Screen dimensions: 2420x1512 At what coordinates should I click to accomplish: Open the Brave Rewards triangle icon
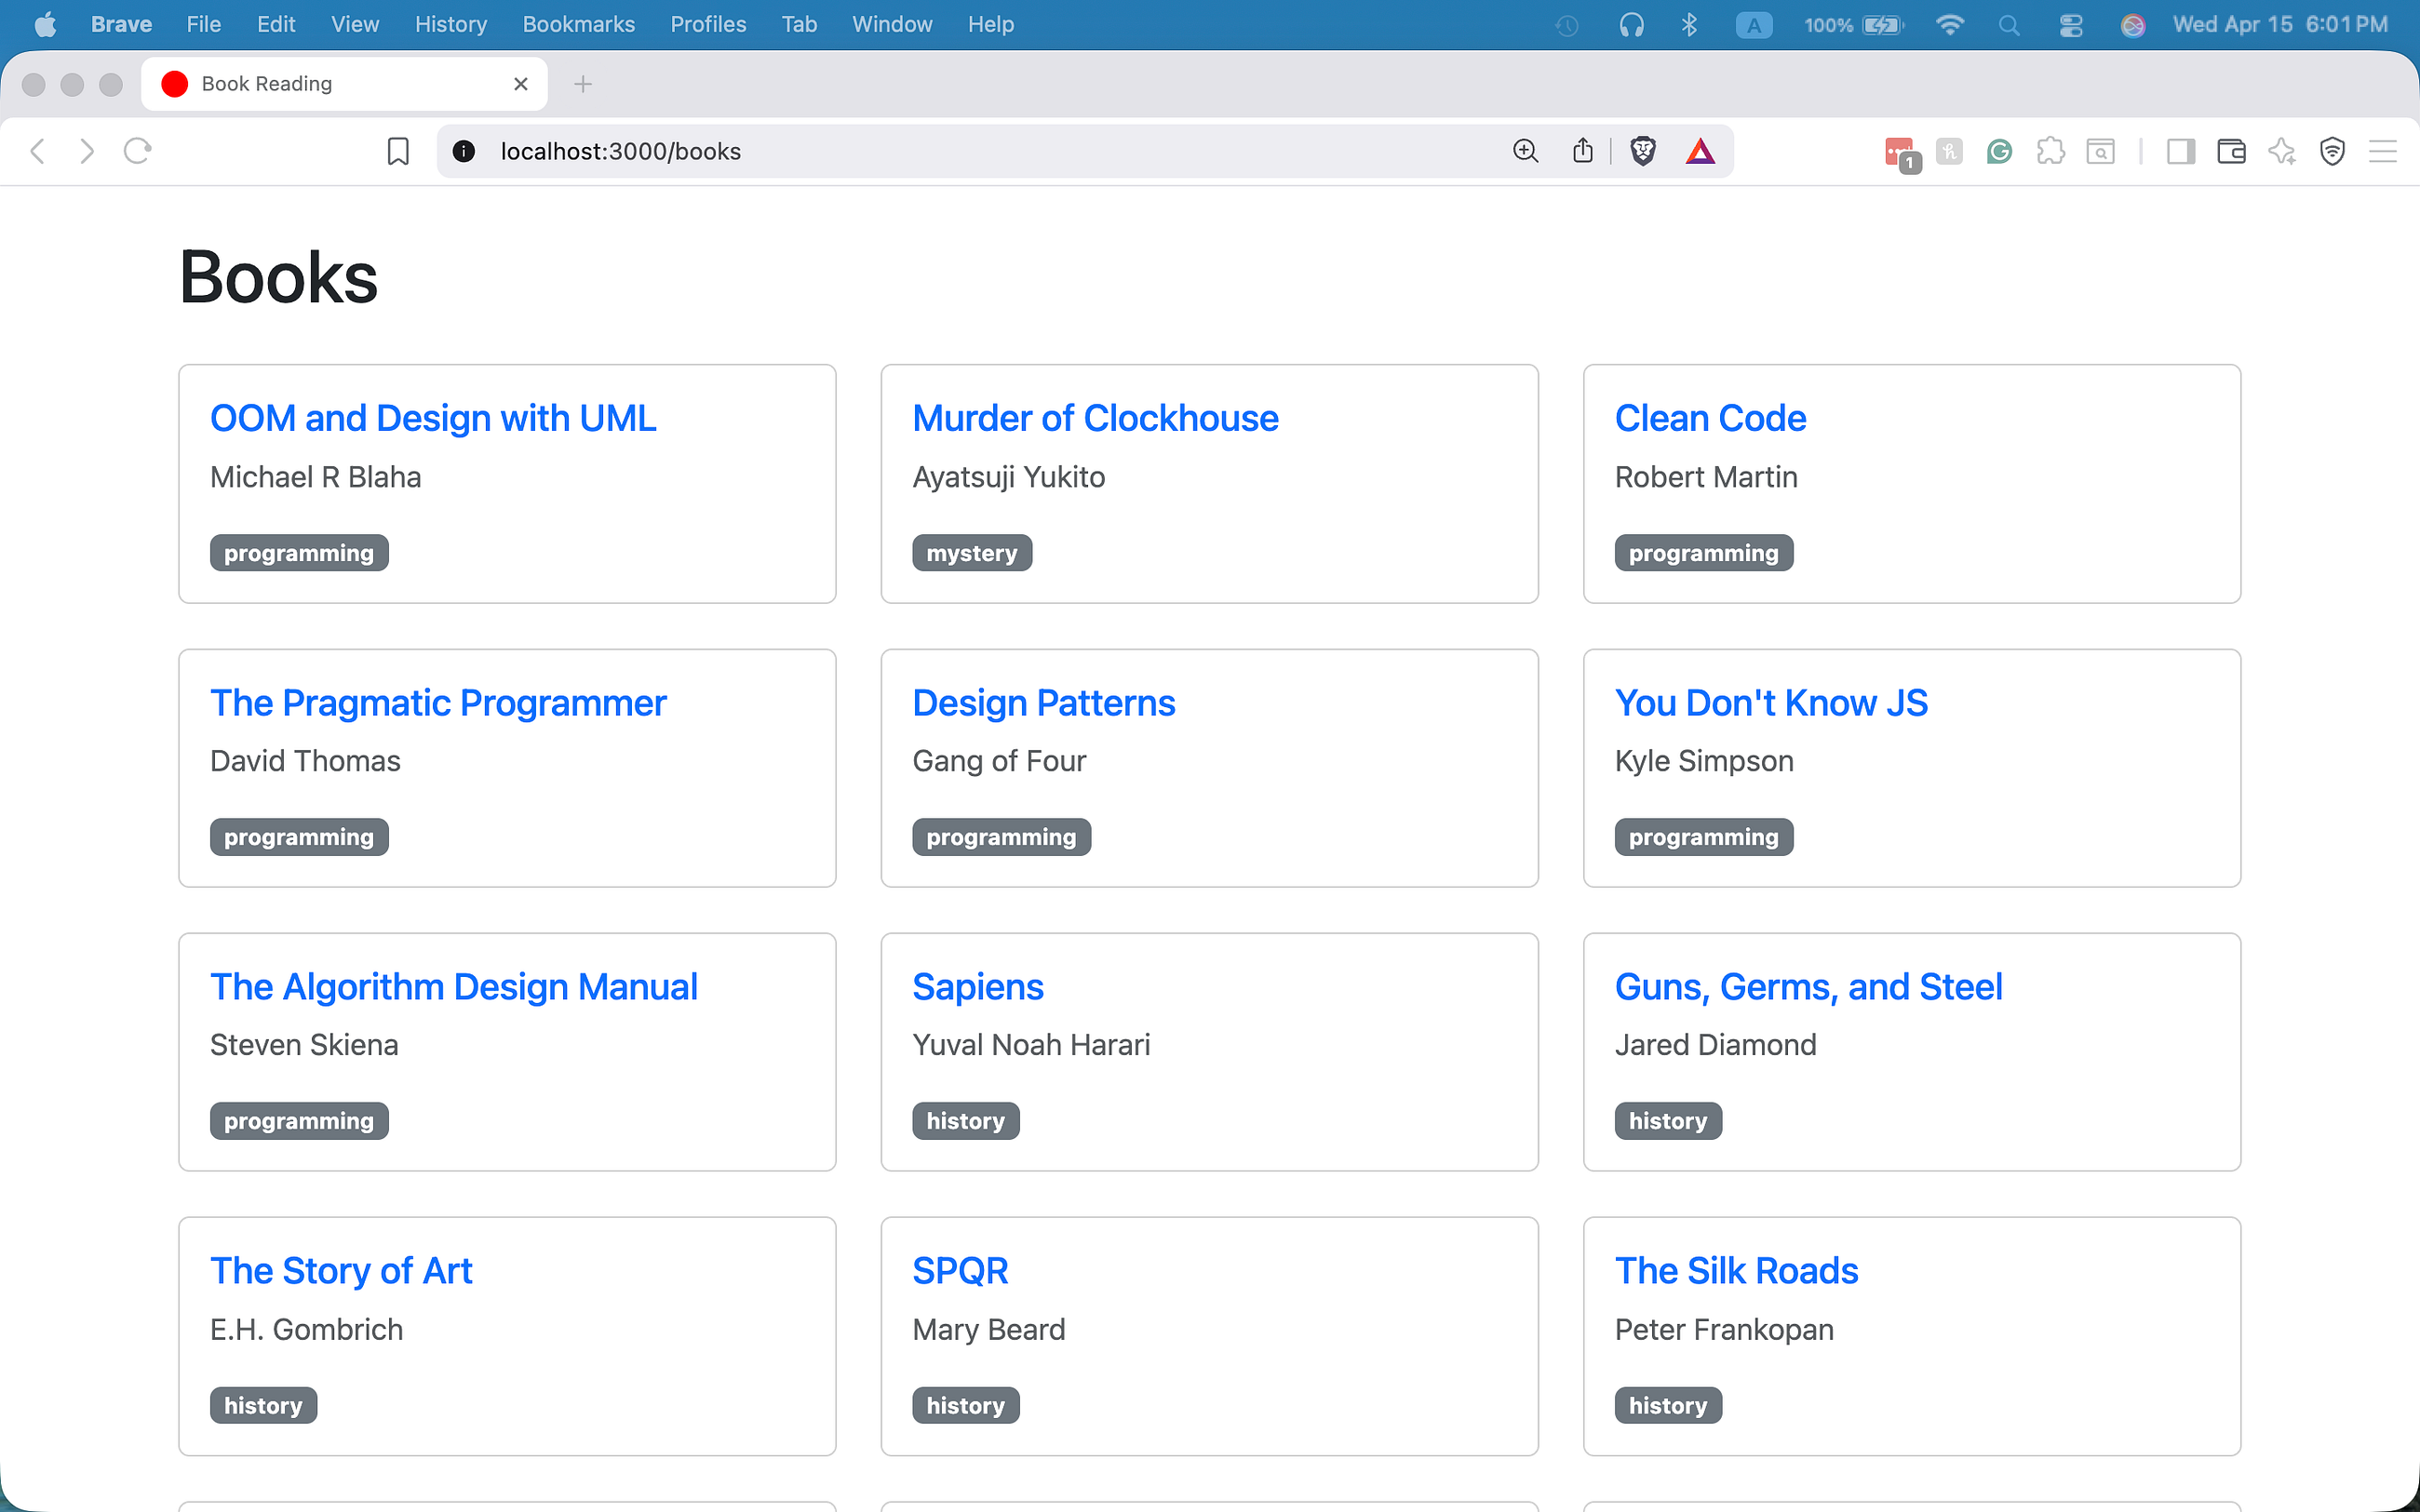[x=1700, y=151]
